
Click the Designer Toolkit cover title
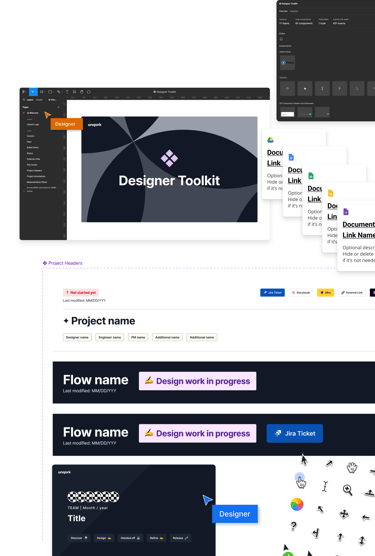point(169,180)
